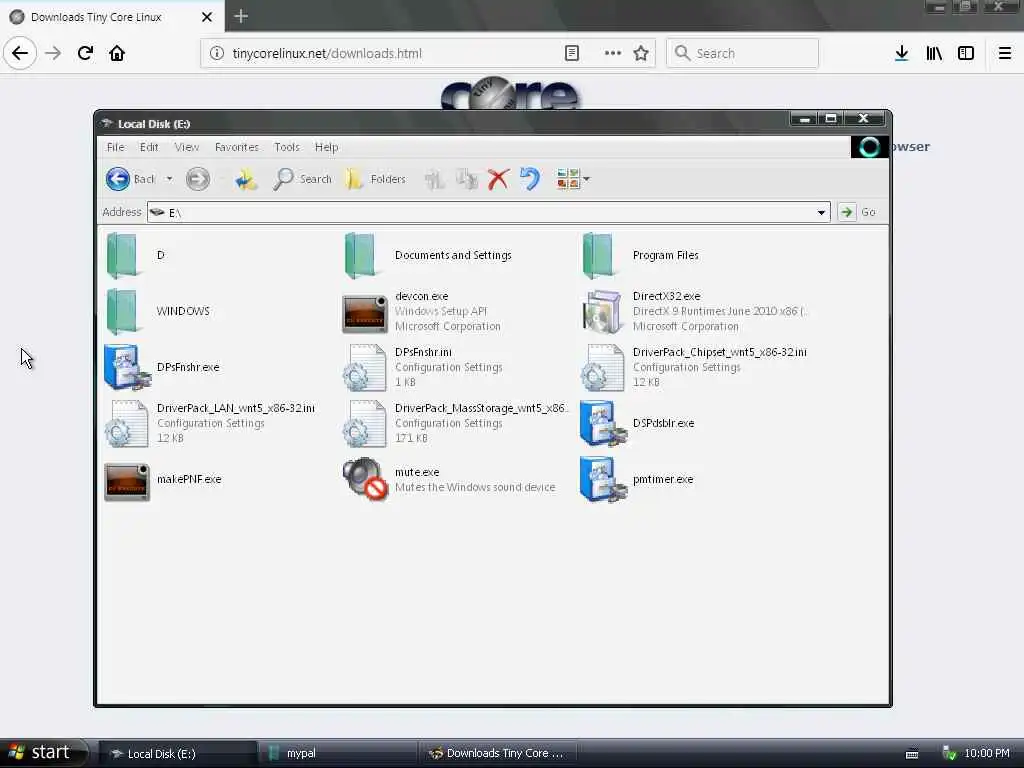Select the mute.exe sound icon
This screenshot has width=1024, height=768.
(x=365, y=479)
